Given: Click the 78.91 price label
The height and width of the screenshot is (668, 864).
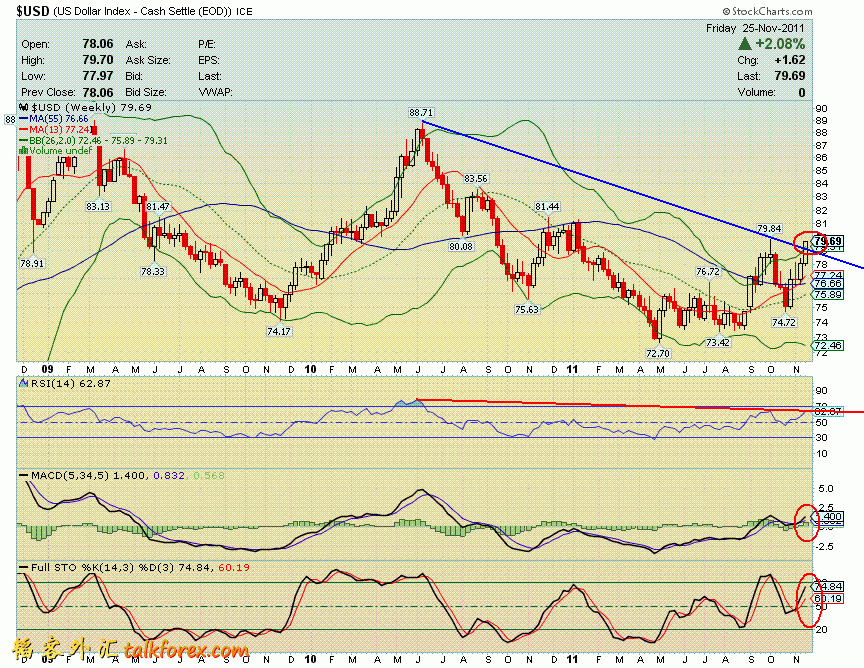Looking at the screenshot, I should pyautogui.click(x=32, y=263).
